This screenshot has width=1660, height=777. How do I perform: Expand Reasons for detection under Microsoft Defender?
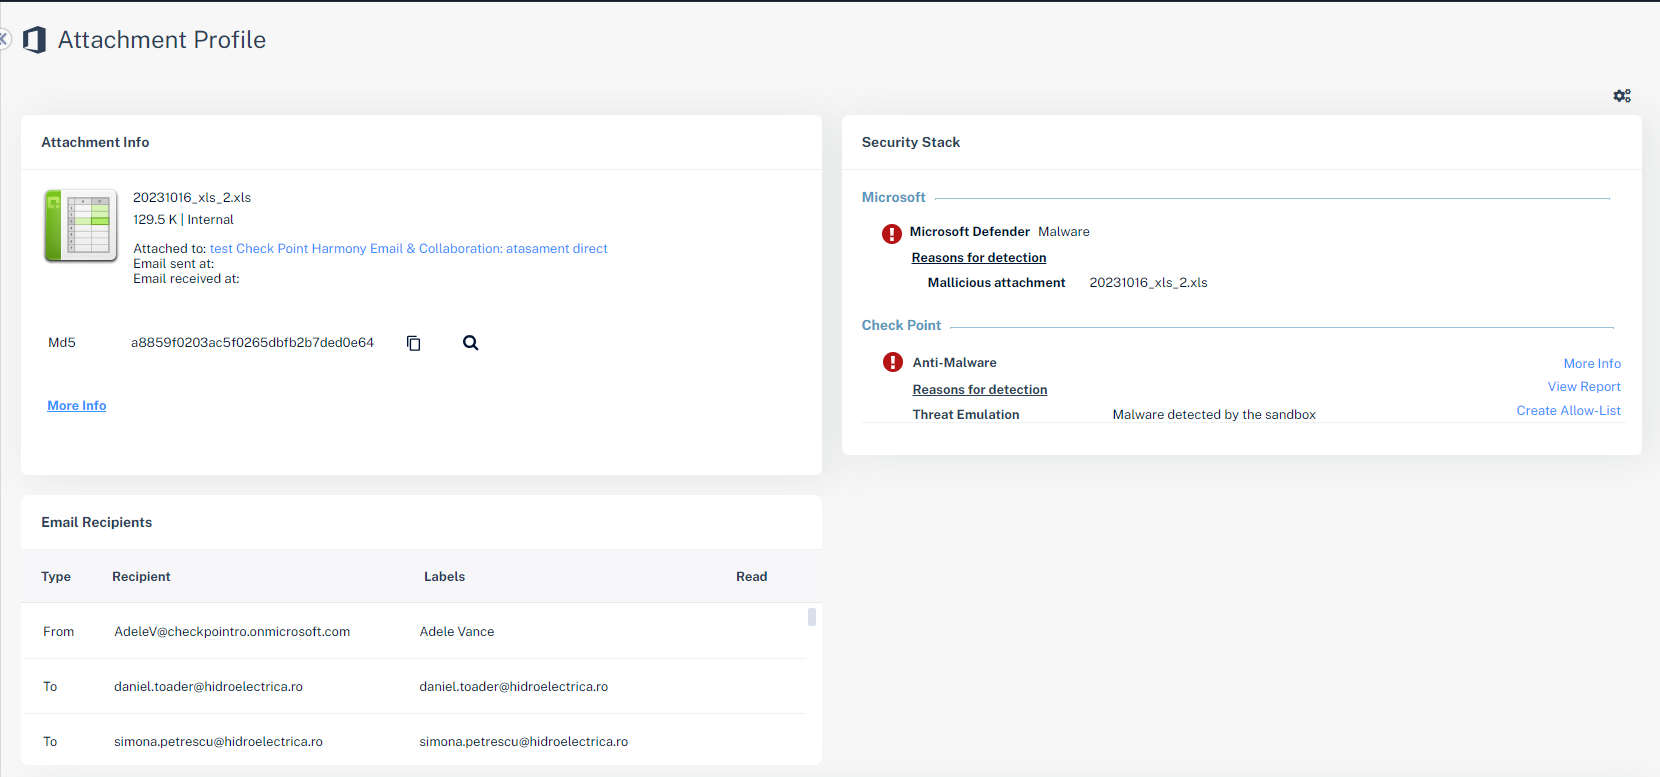coord(979,258)
